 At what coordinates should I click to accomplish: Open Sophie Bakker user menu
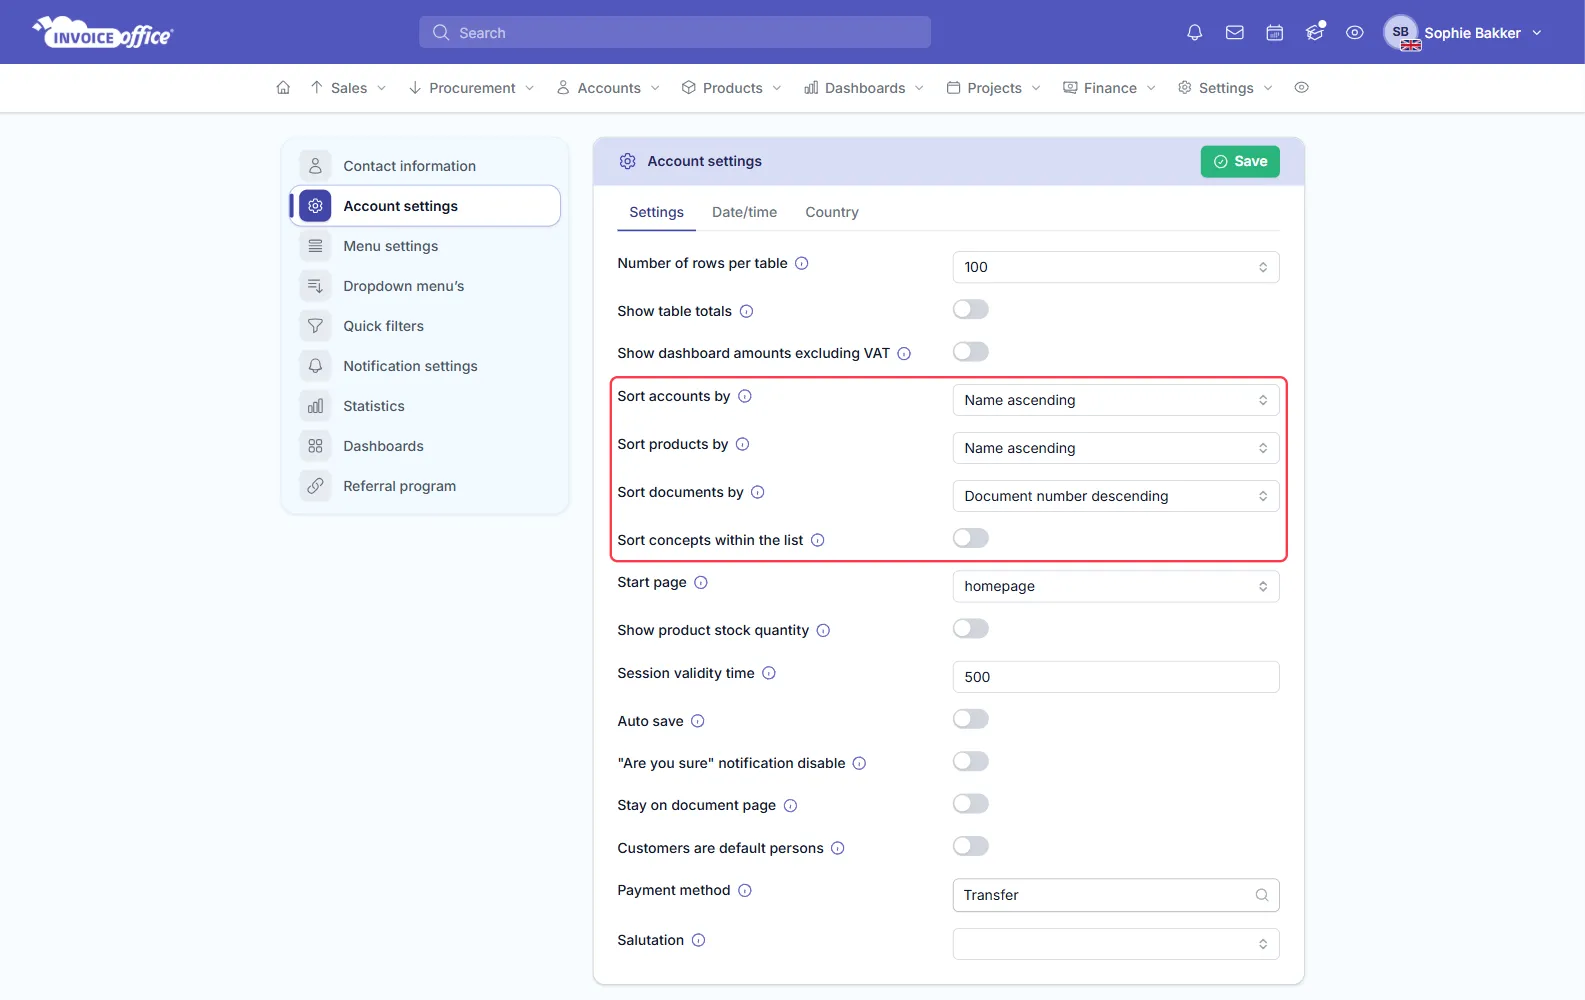point(1463,33)
